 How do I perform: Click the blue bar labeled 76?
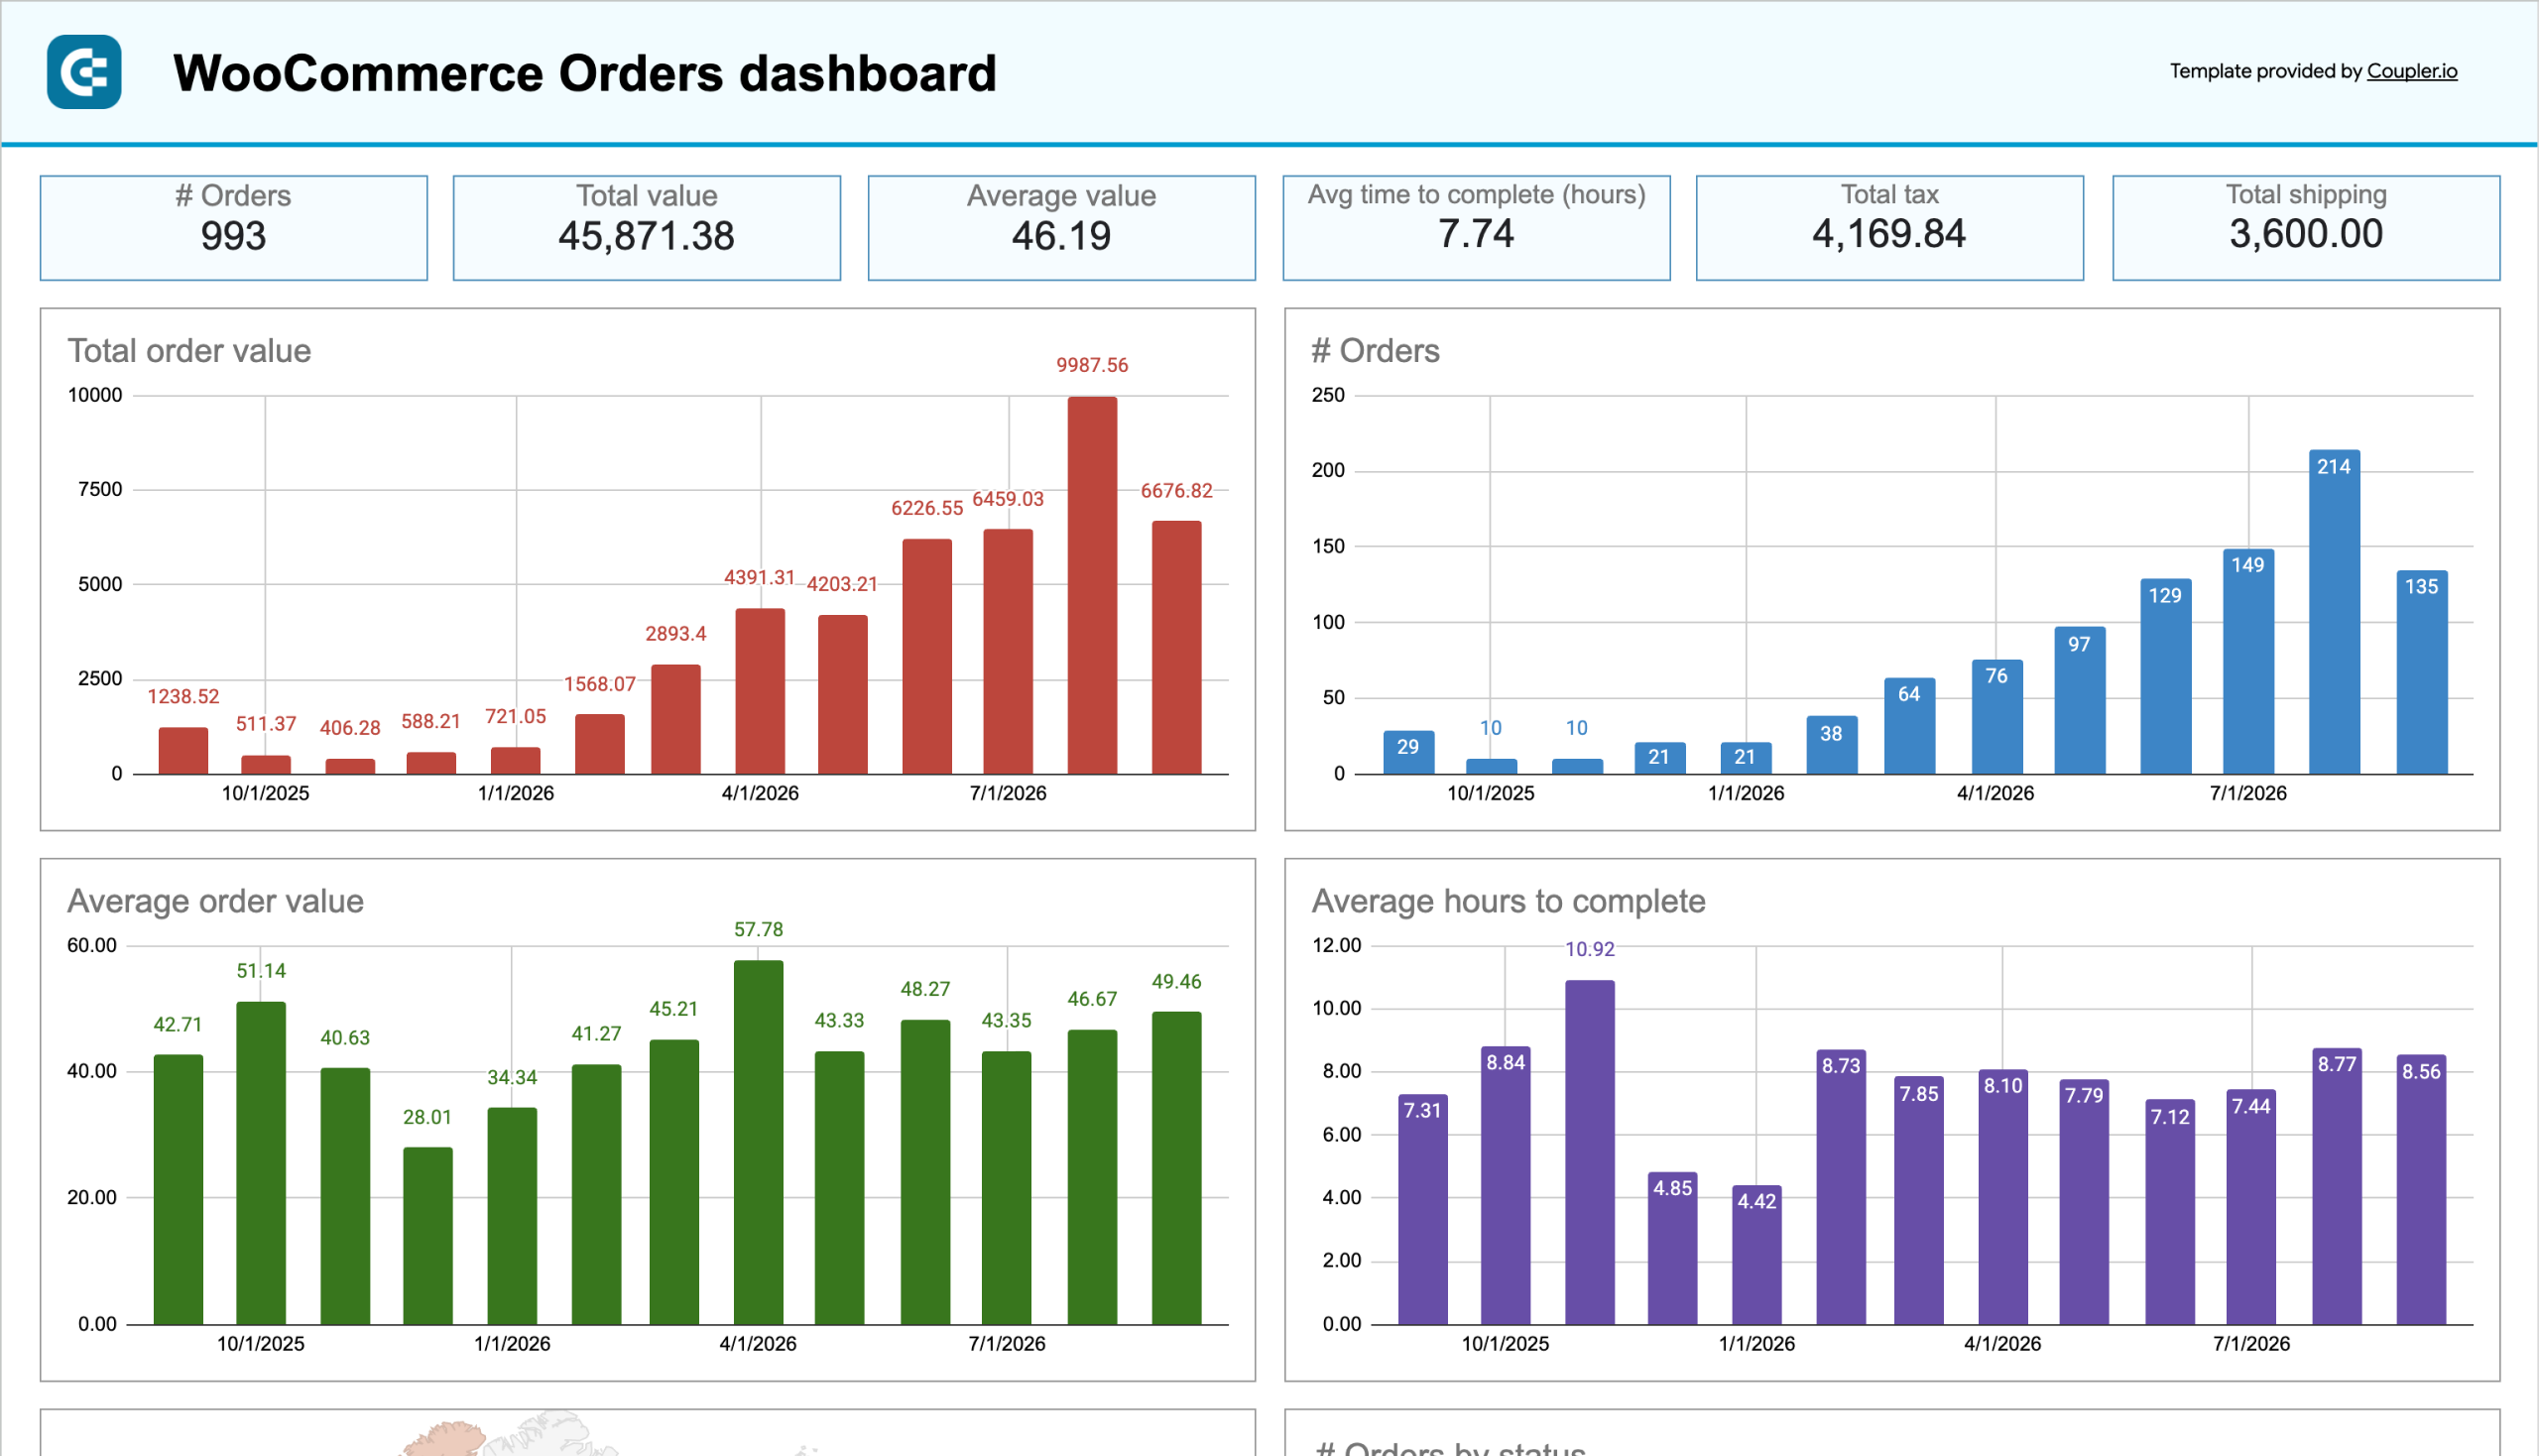1996,716
